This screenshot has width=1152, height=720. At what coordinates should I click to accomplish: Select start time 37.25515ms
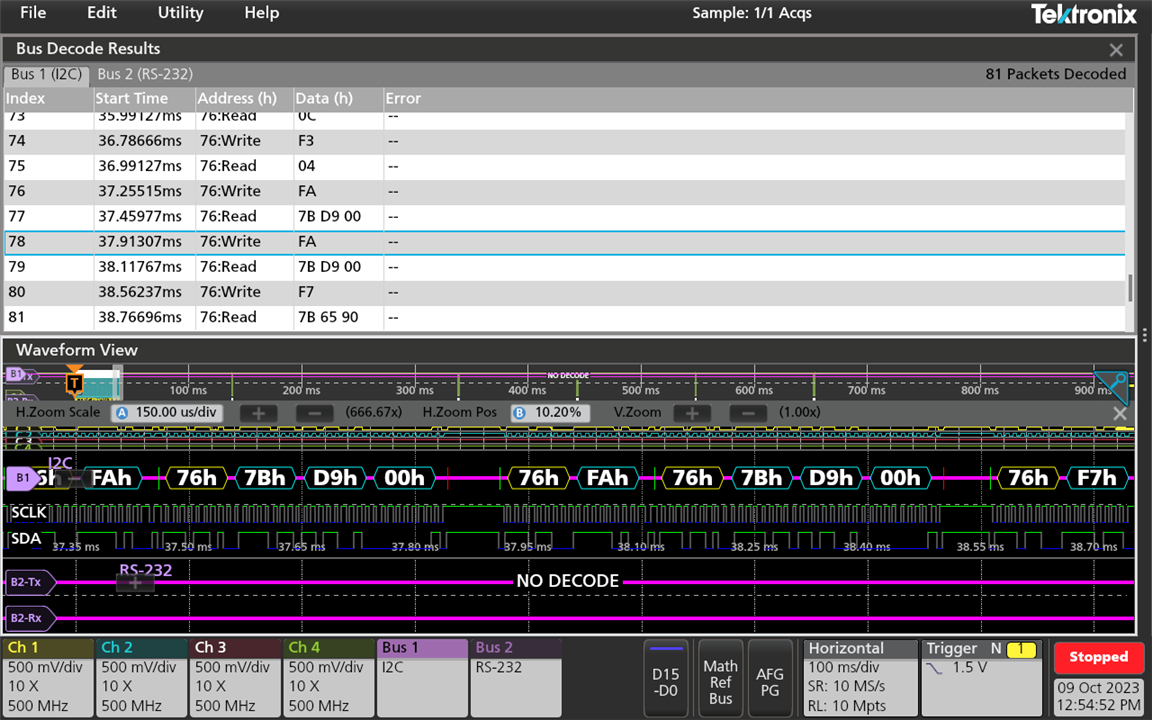tap(140, 191)
